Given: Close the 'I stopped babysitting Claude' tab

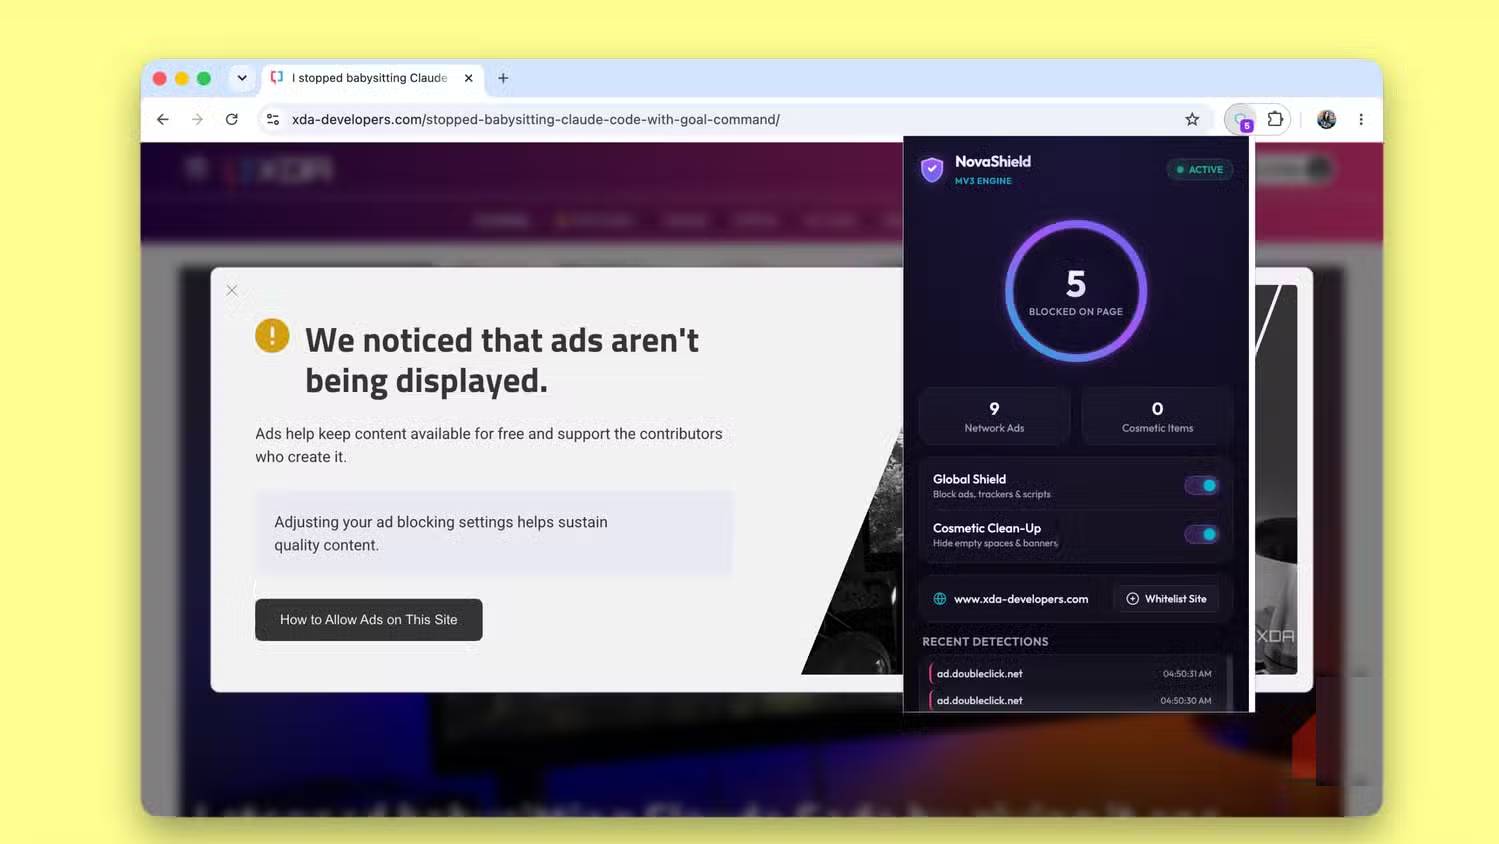Looking at the screenshot, I should (x=468, y=78).
